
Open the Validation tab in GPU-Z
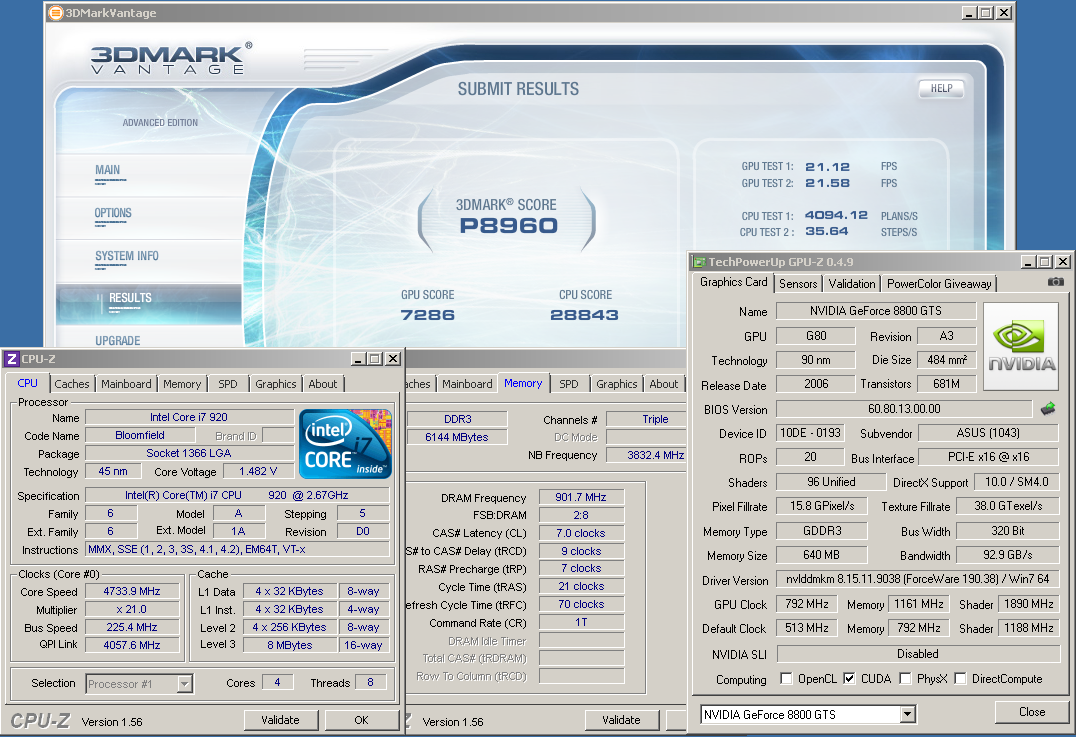pyautogui.click(x=852, y=283)
